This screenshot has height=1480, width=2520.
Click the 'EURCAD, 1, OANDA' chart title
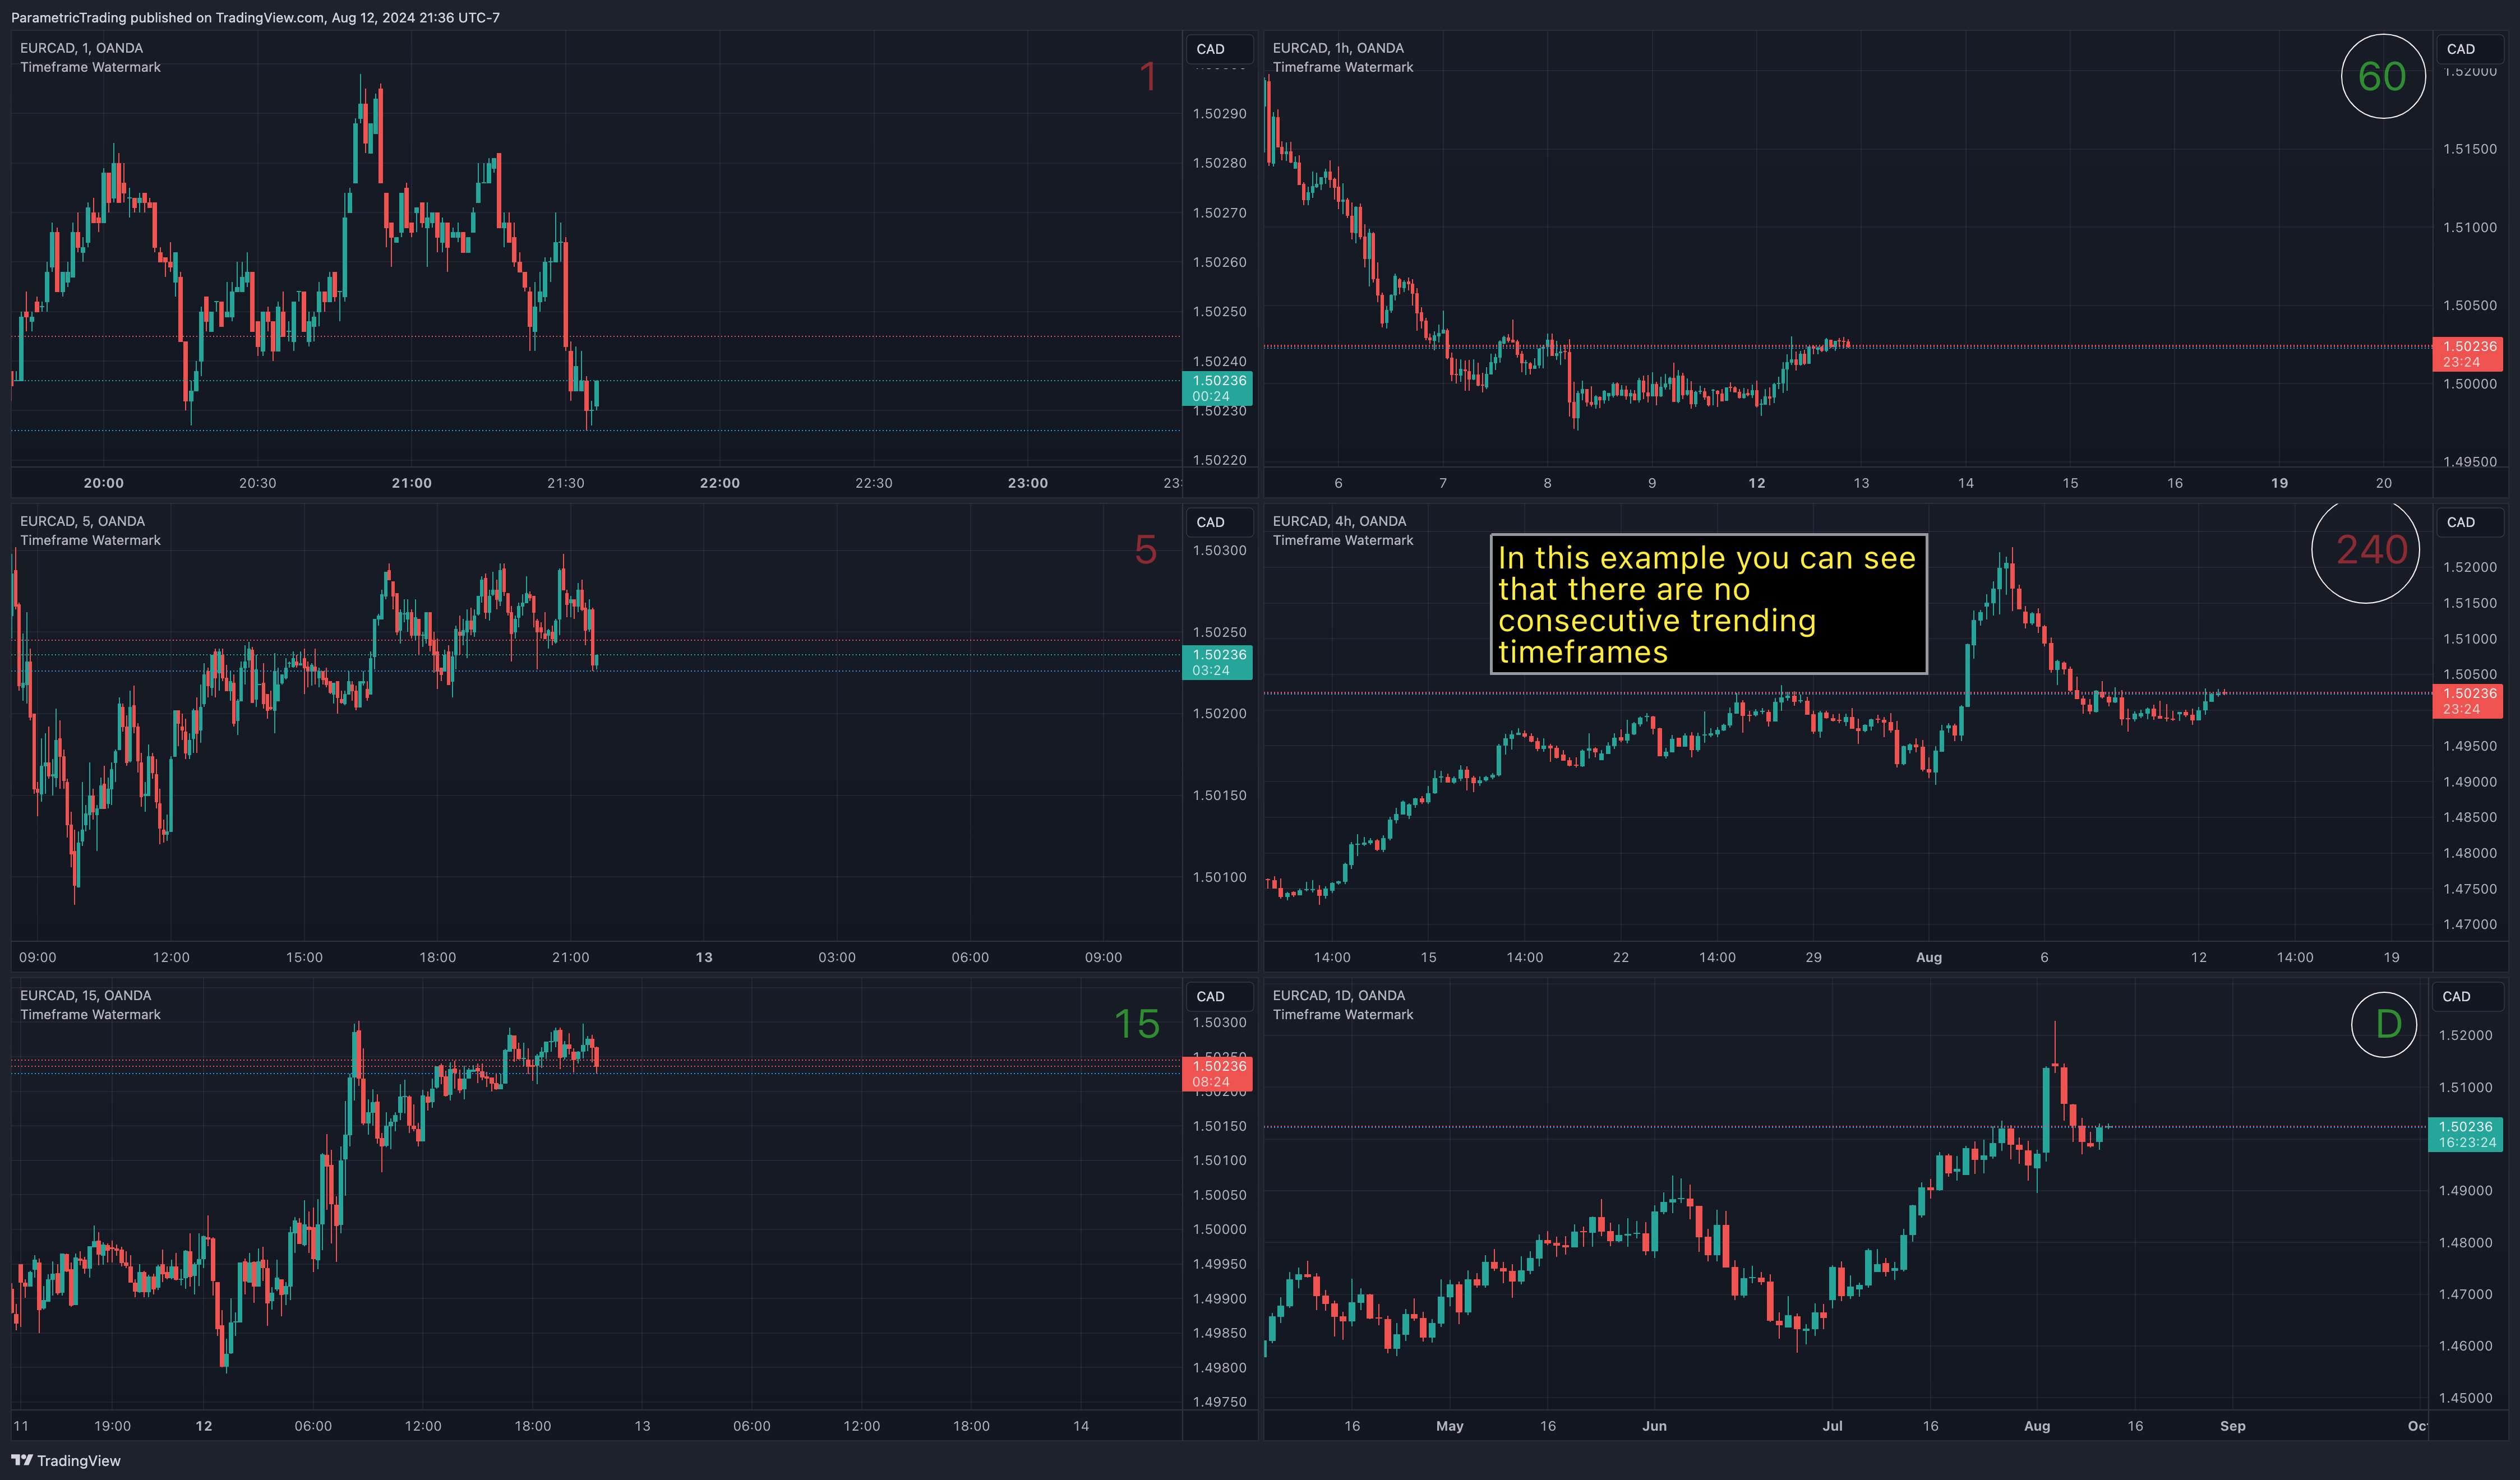coord(82,48)
